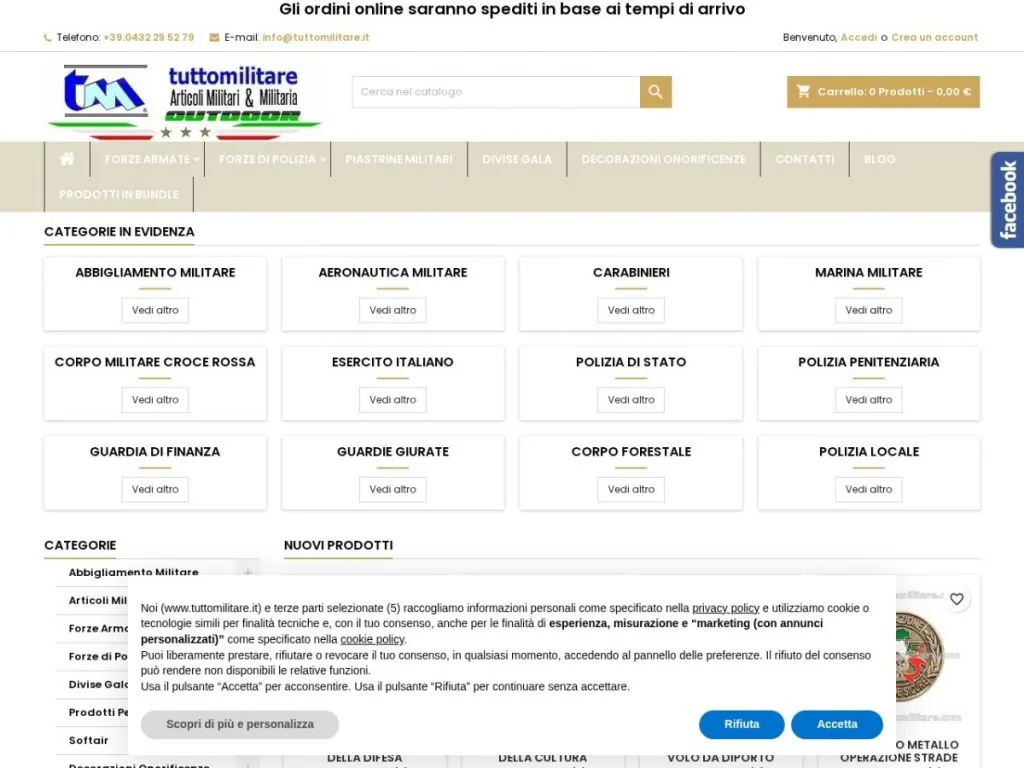The width and height of the screenshot is (1024, 768).
Task: Select Softair in Categorie list
Action: (89, 741)
